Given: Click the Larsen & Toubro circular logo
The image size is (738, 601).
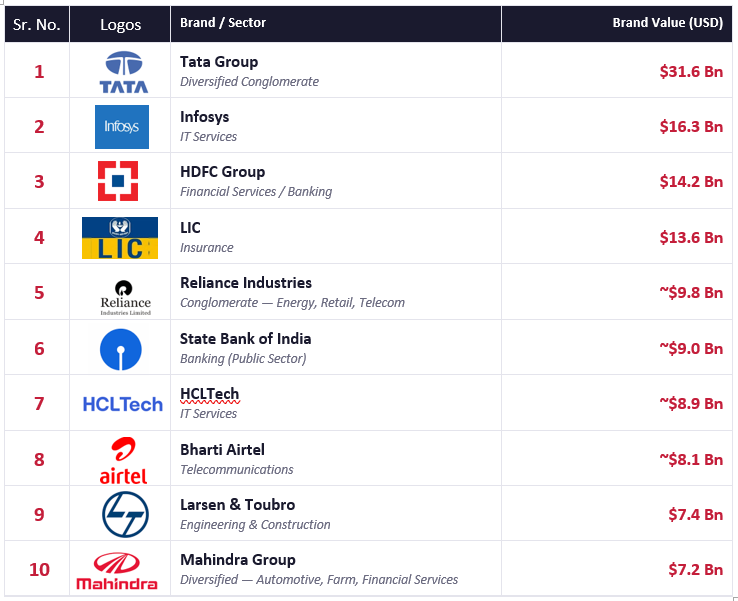Looking at the screenshot, I should 125,514.
